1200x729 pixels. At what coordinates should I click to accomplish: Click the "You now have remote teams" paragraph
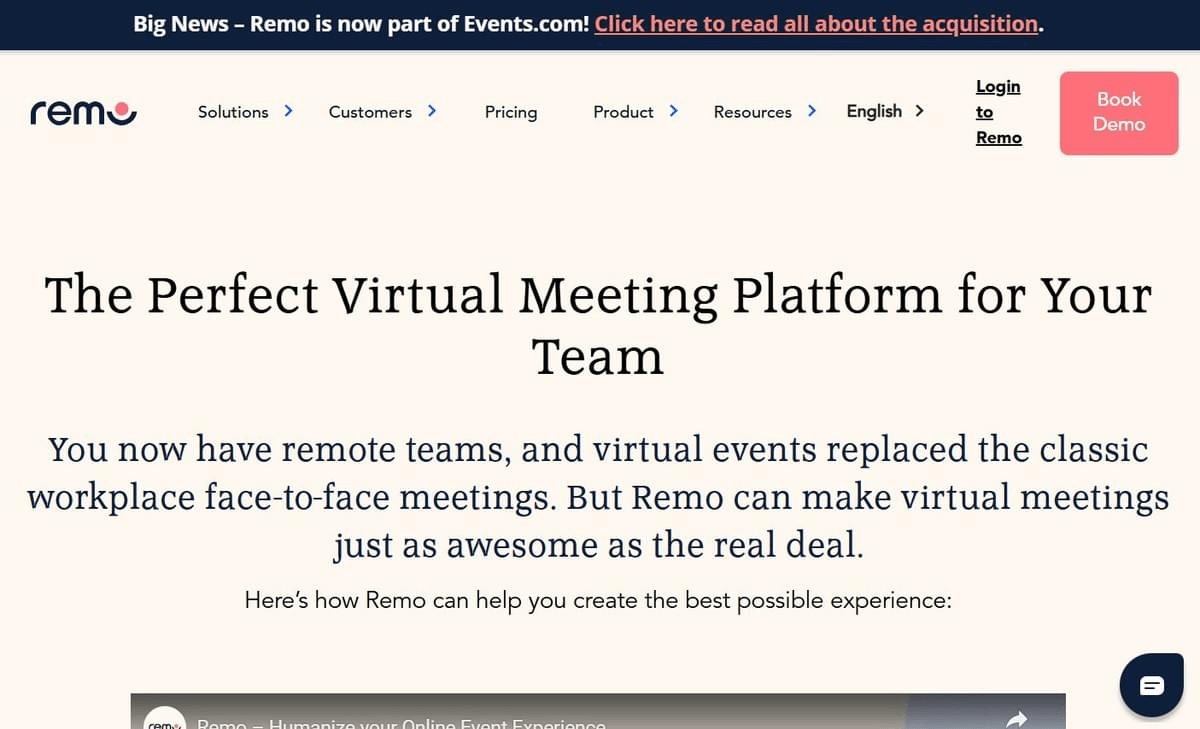click(x=598, y=497)
